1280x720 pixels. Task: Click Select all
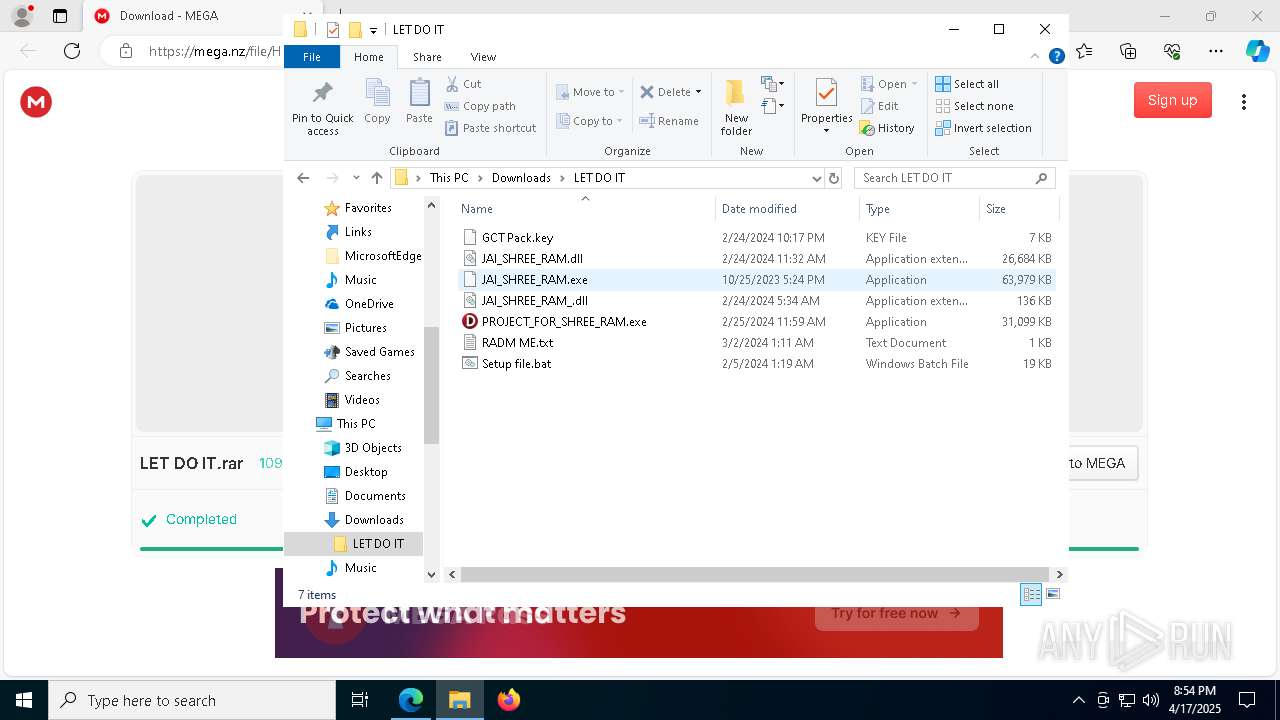(967, 84)
